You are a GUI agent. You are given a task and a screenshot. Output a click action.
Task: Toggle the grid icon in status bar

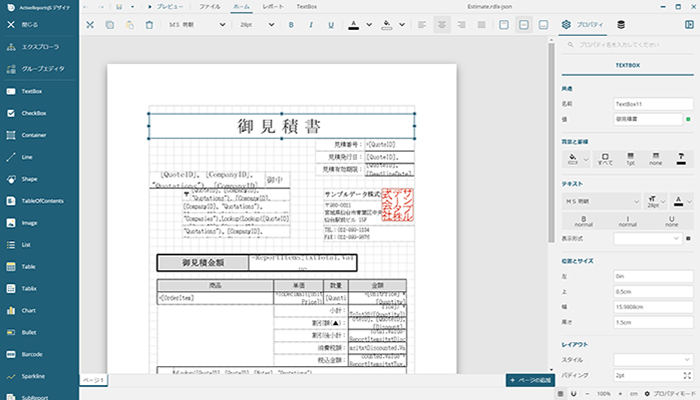(x=560, y=393)
